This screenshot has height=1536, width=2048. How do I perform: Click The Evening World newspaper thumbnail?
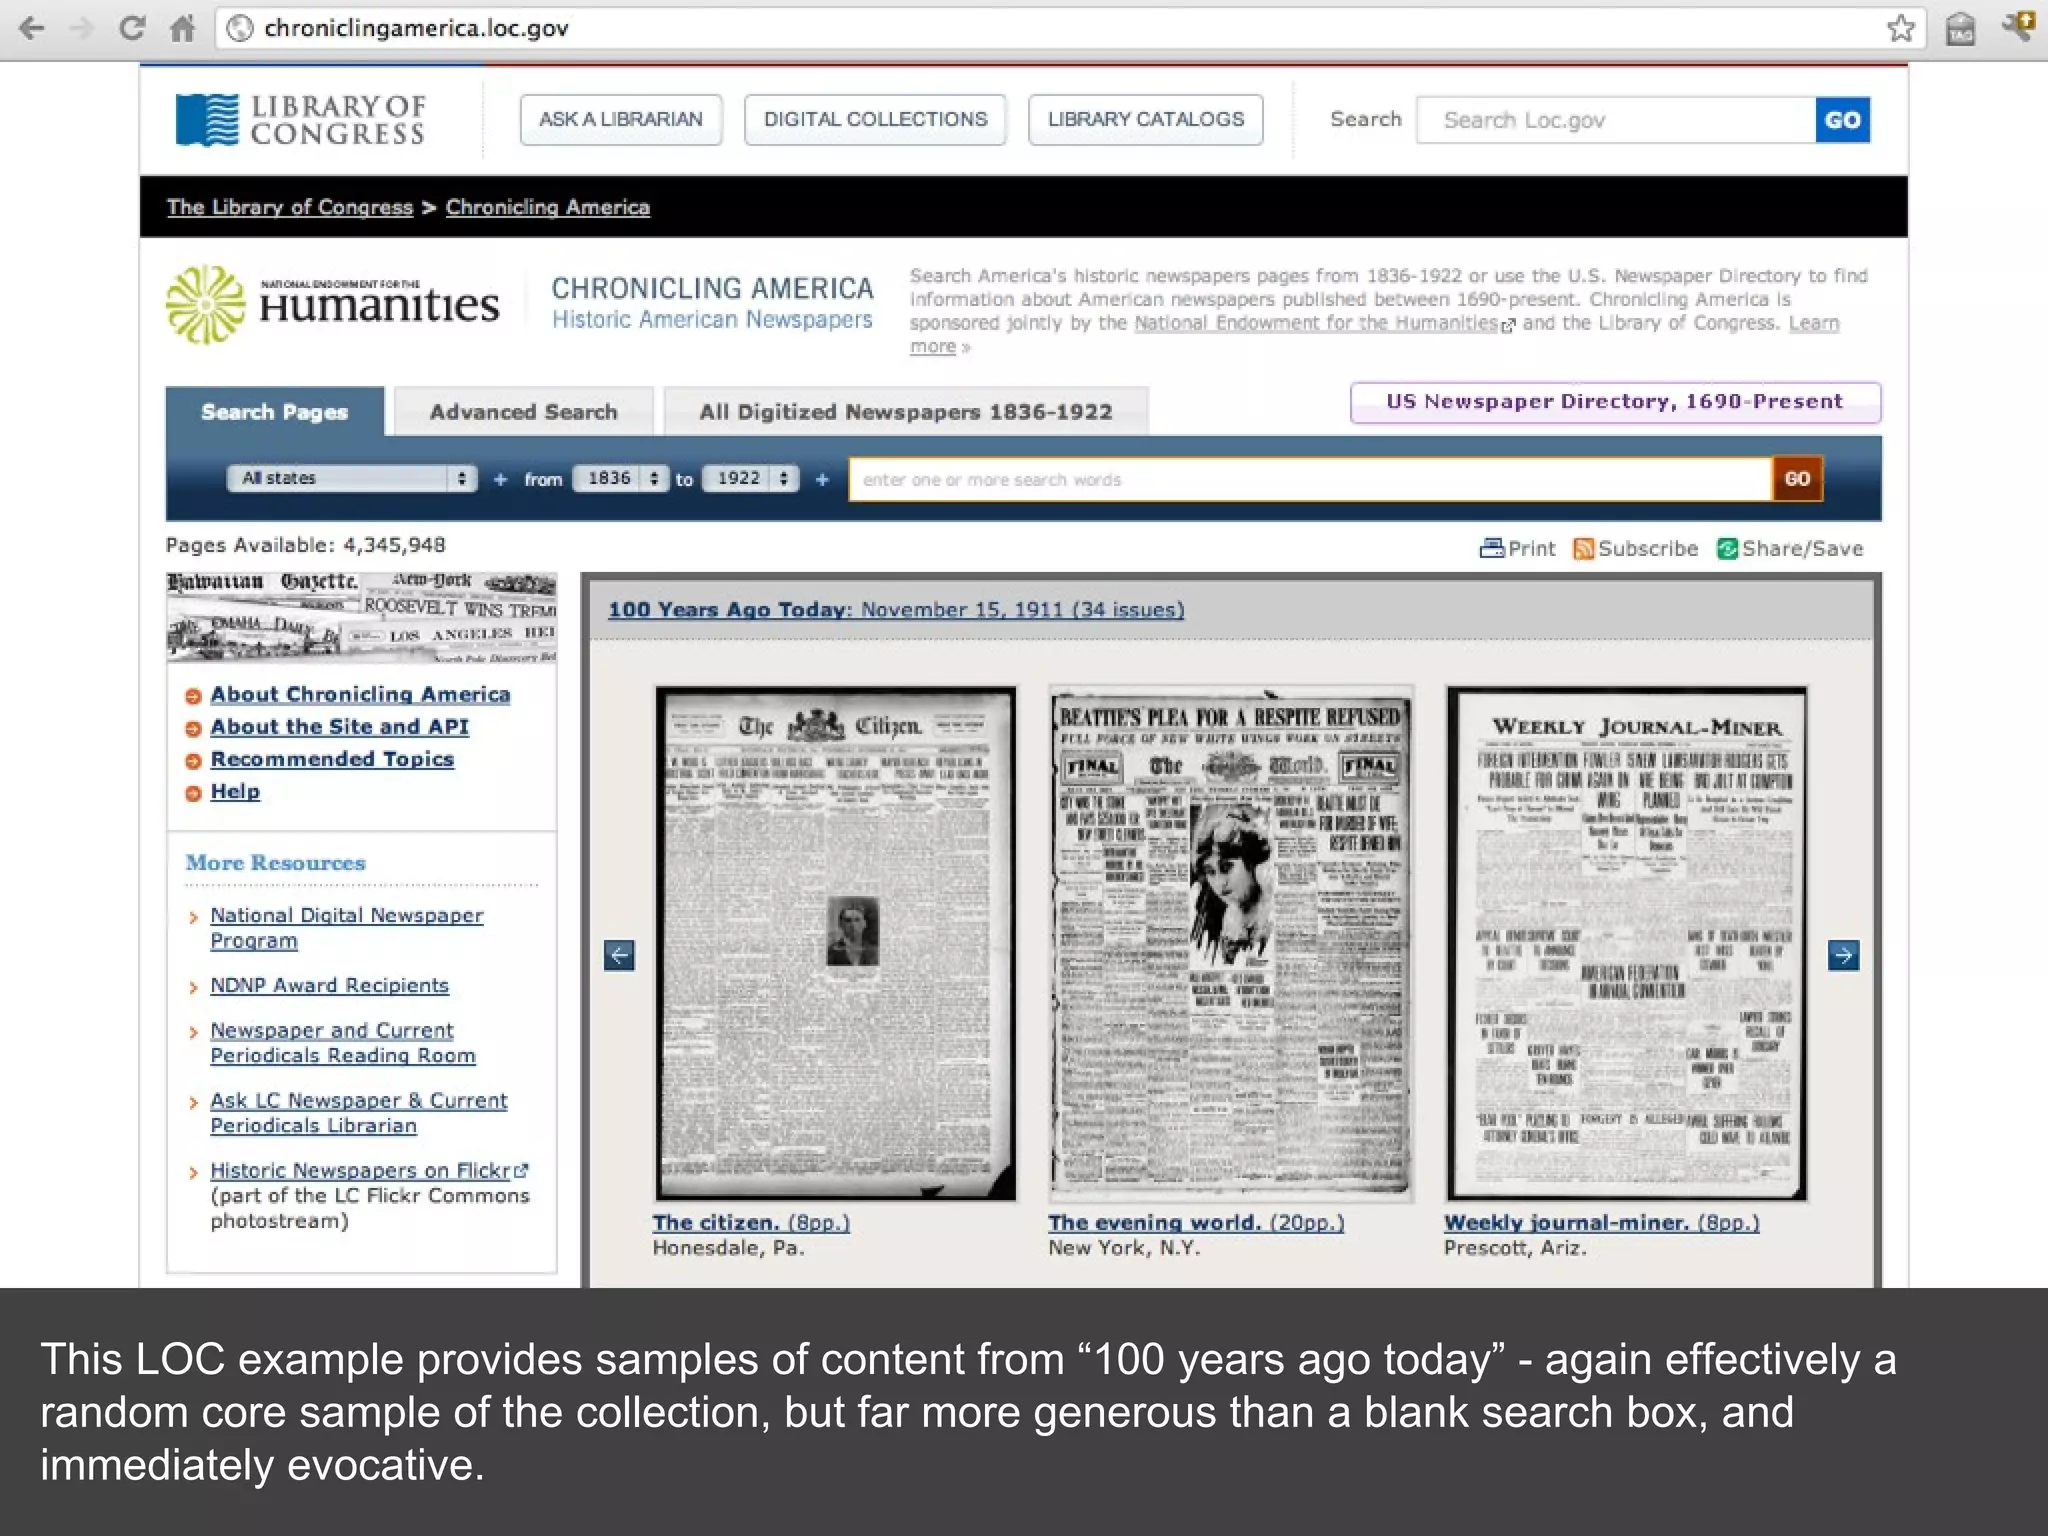[x=1231, y=943]
